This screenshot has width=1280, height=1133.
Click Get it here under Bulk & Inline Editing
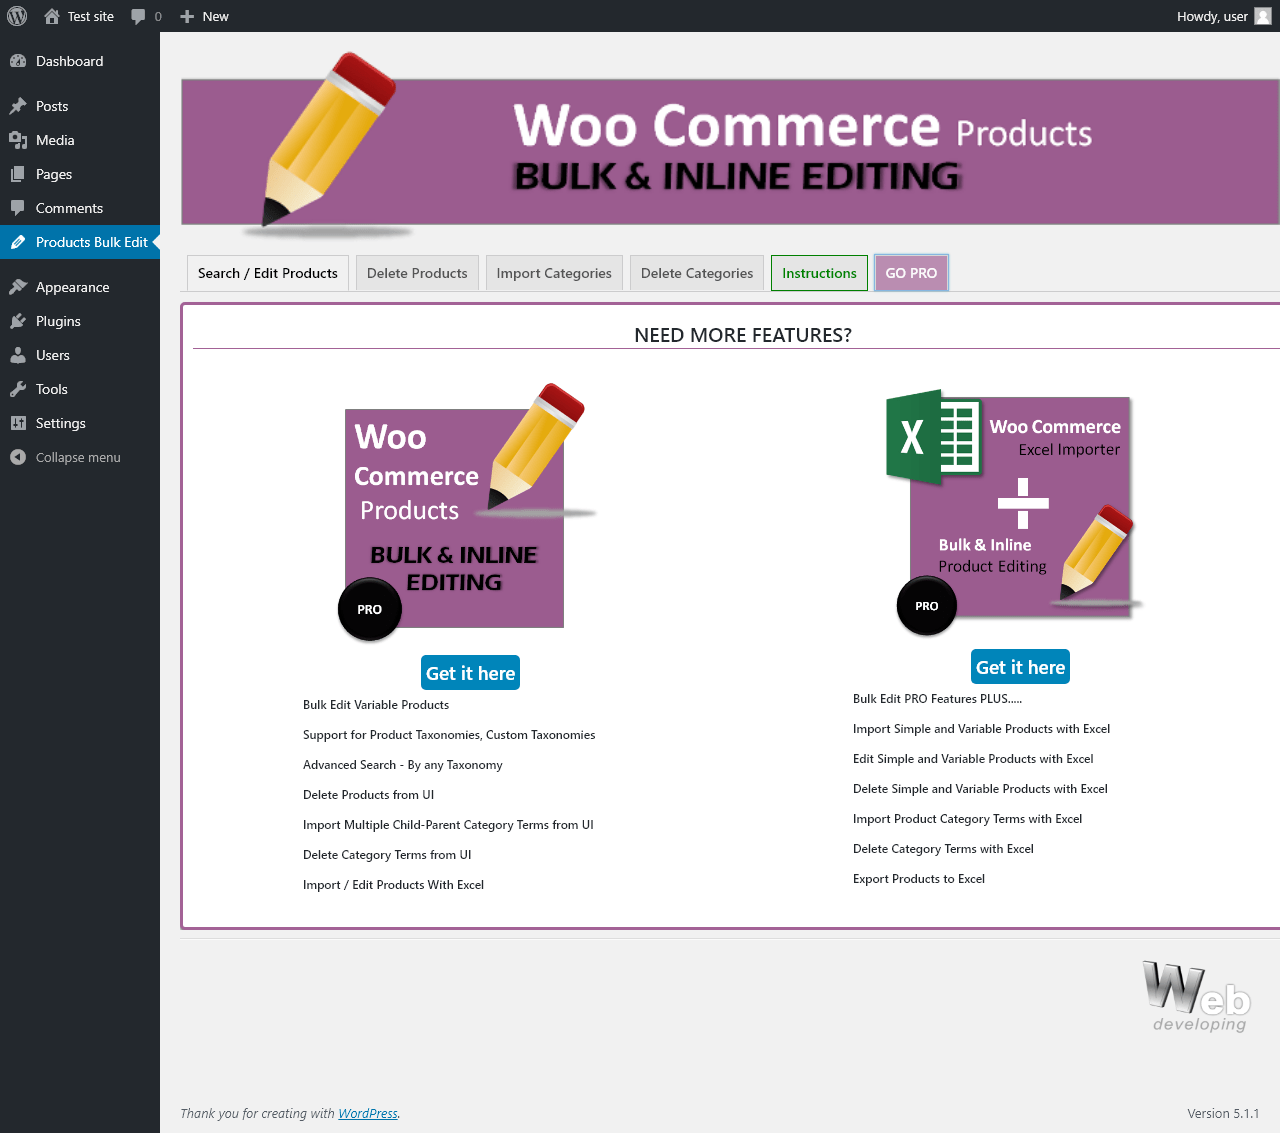click(470, 673)
